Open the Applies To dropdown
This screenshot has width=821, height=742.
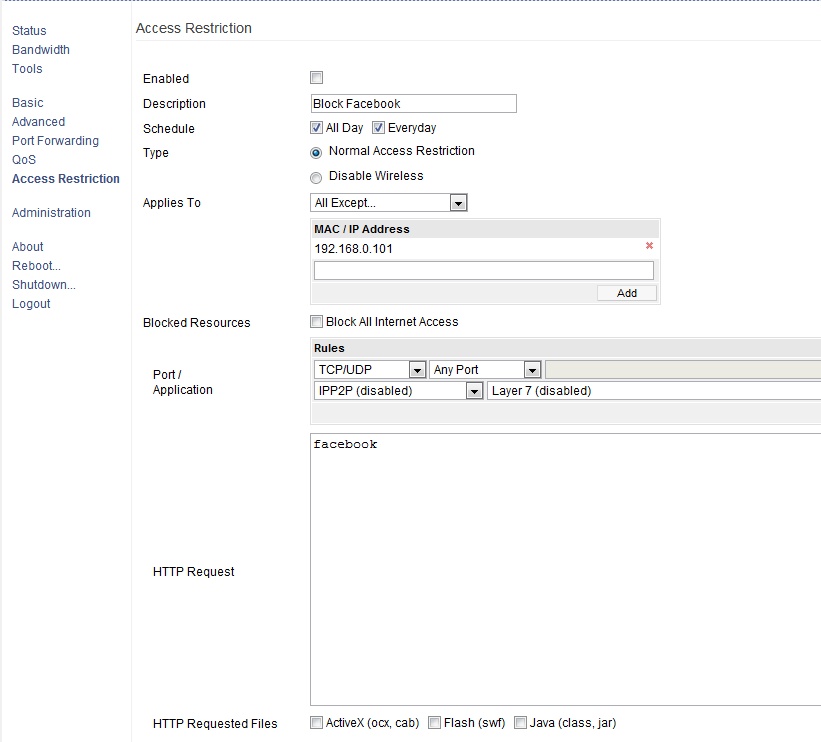point(389,203)
